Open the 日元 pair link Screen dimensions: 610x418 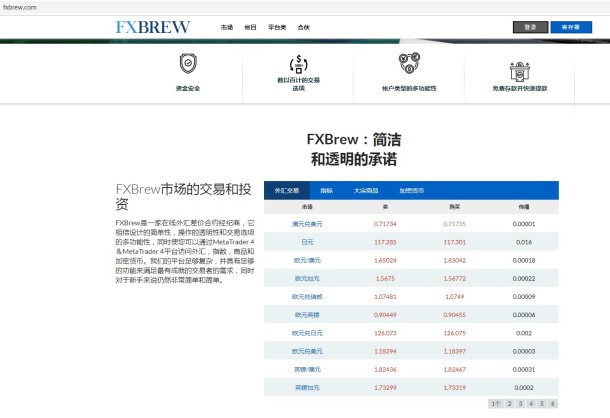pyautogui.click(x=307, y=242)
